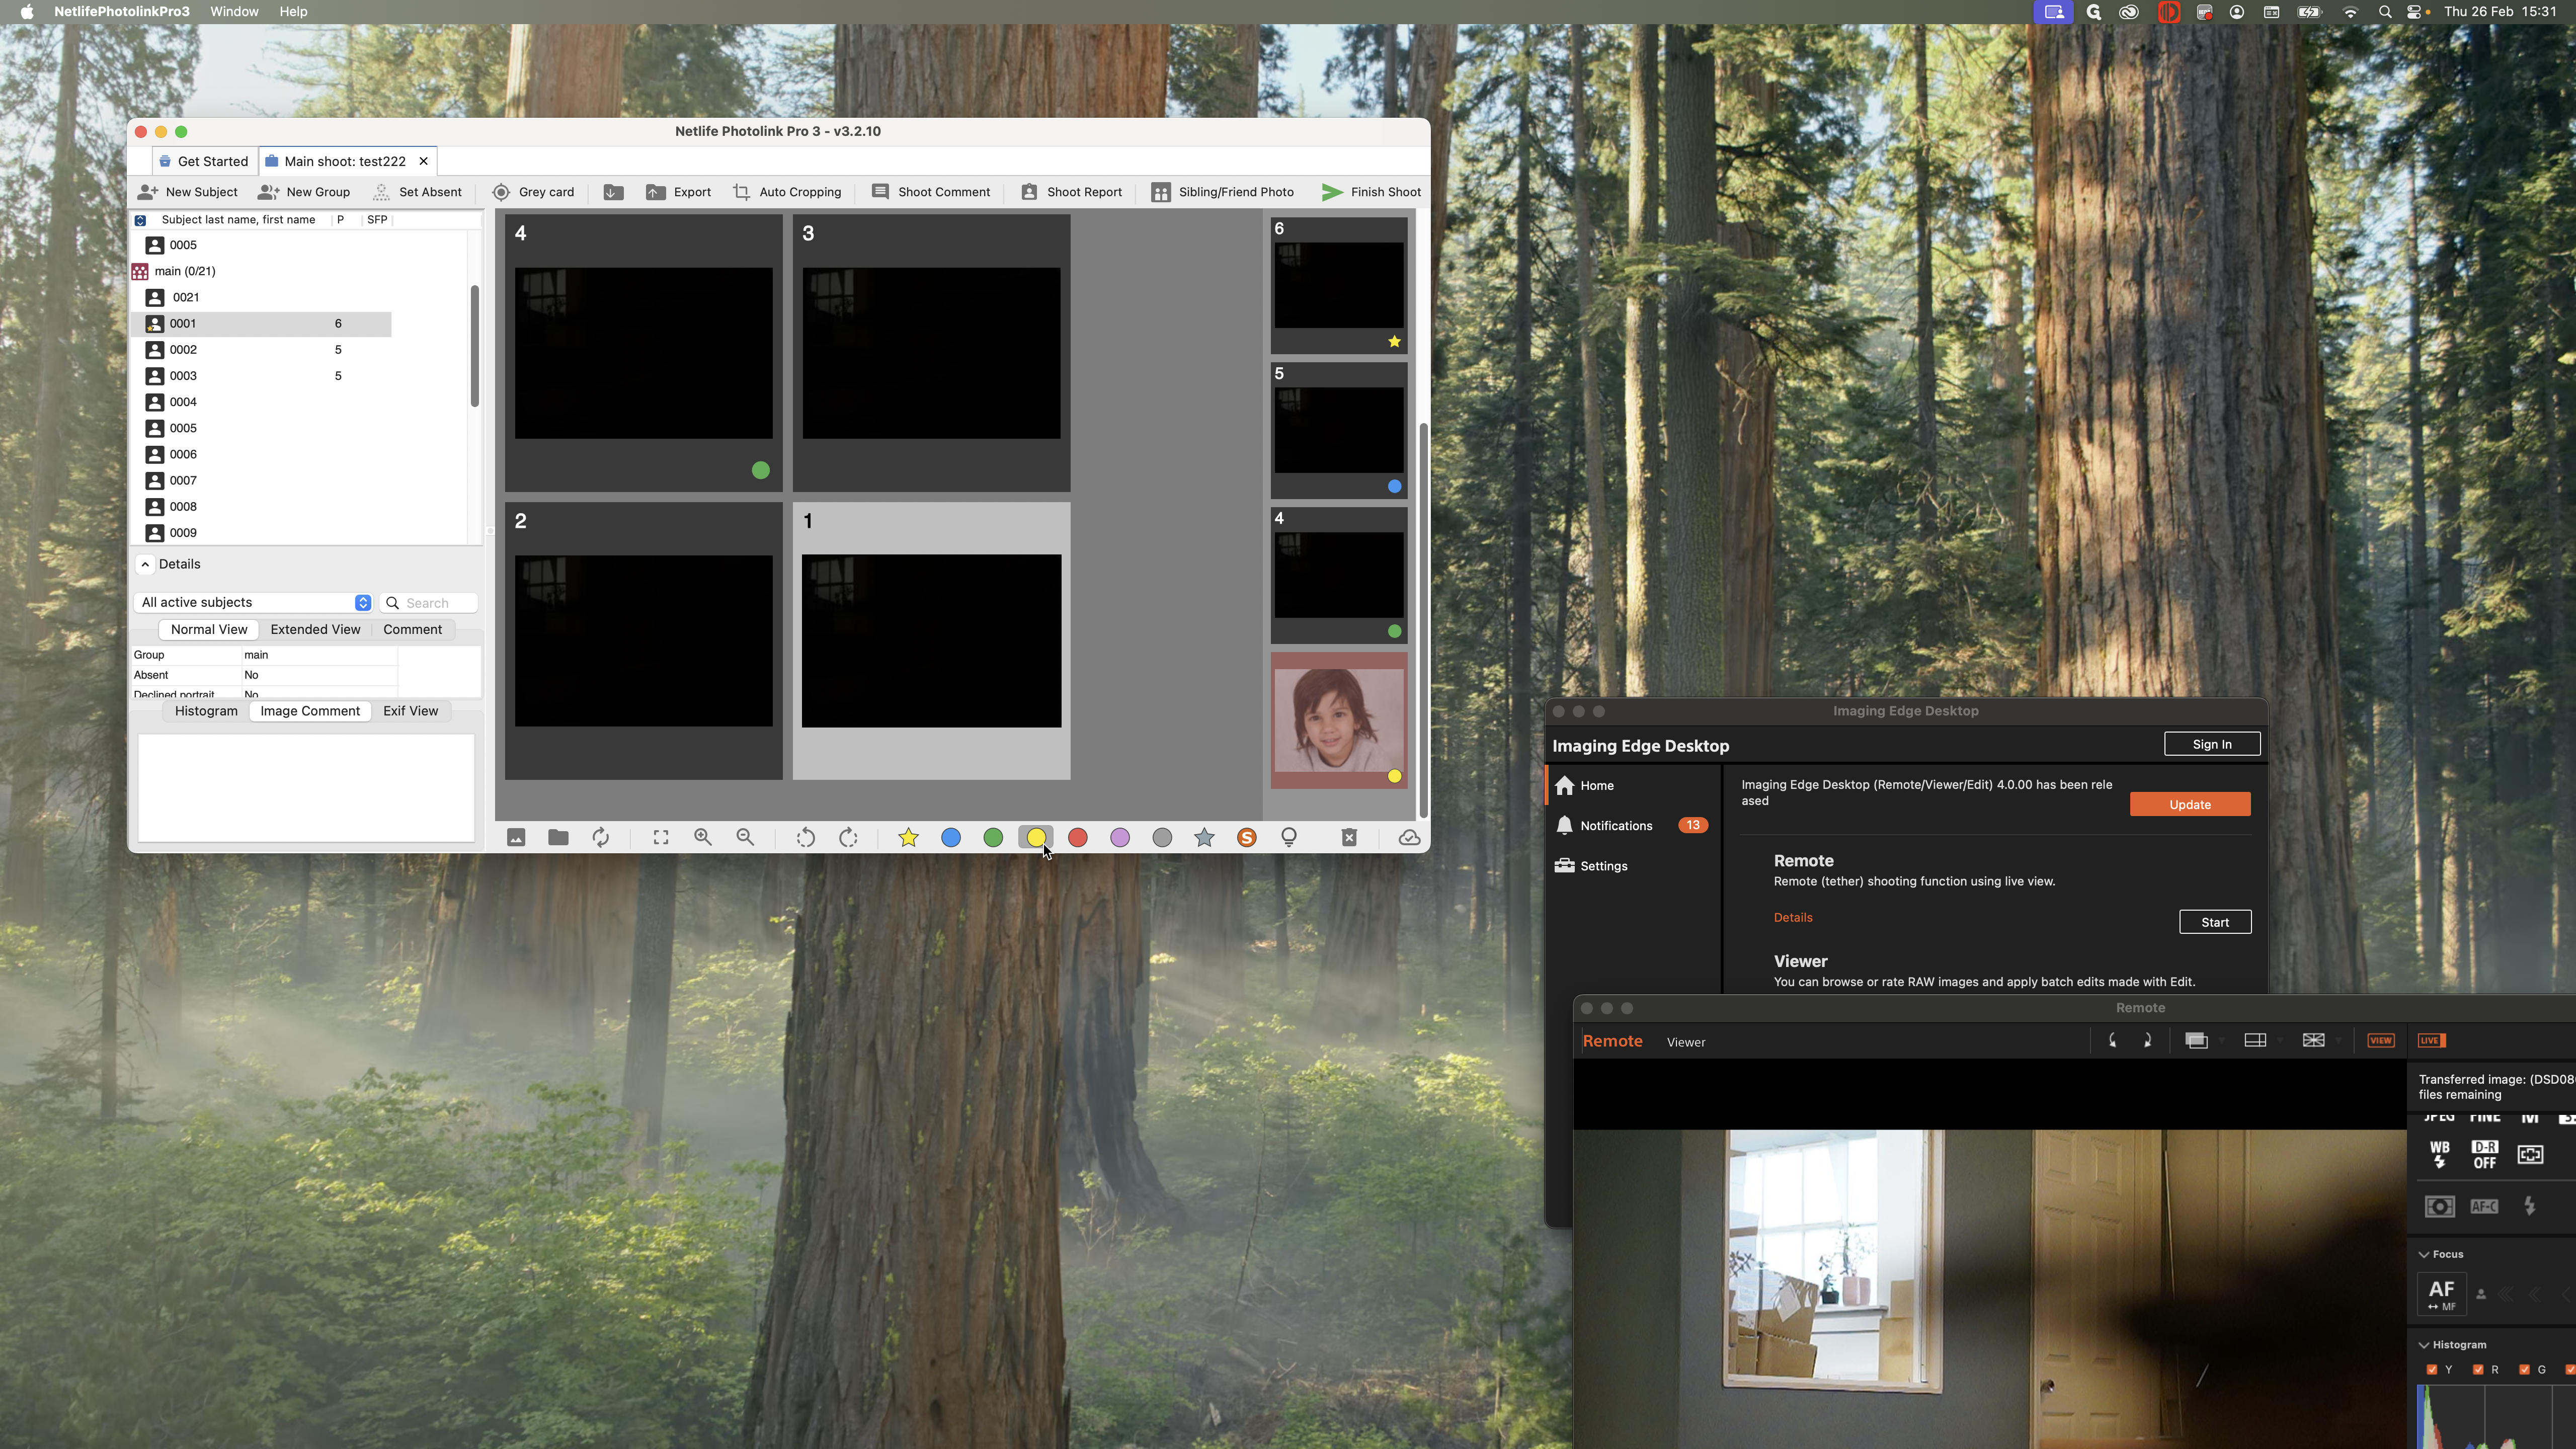Click the fullscreen fit view icon
The image size is (2576, 1449).
tap(661, 838)
